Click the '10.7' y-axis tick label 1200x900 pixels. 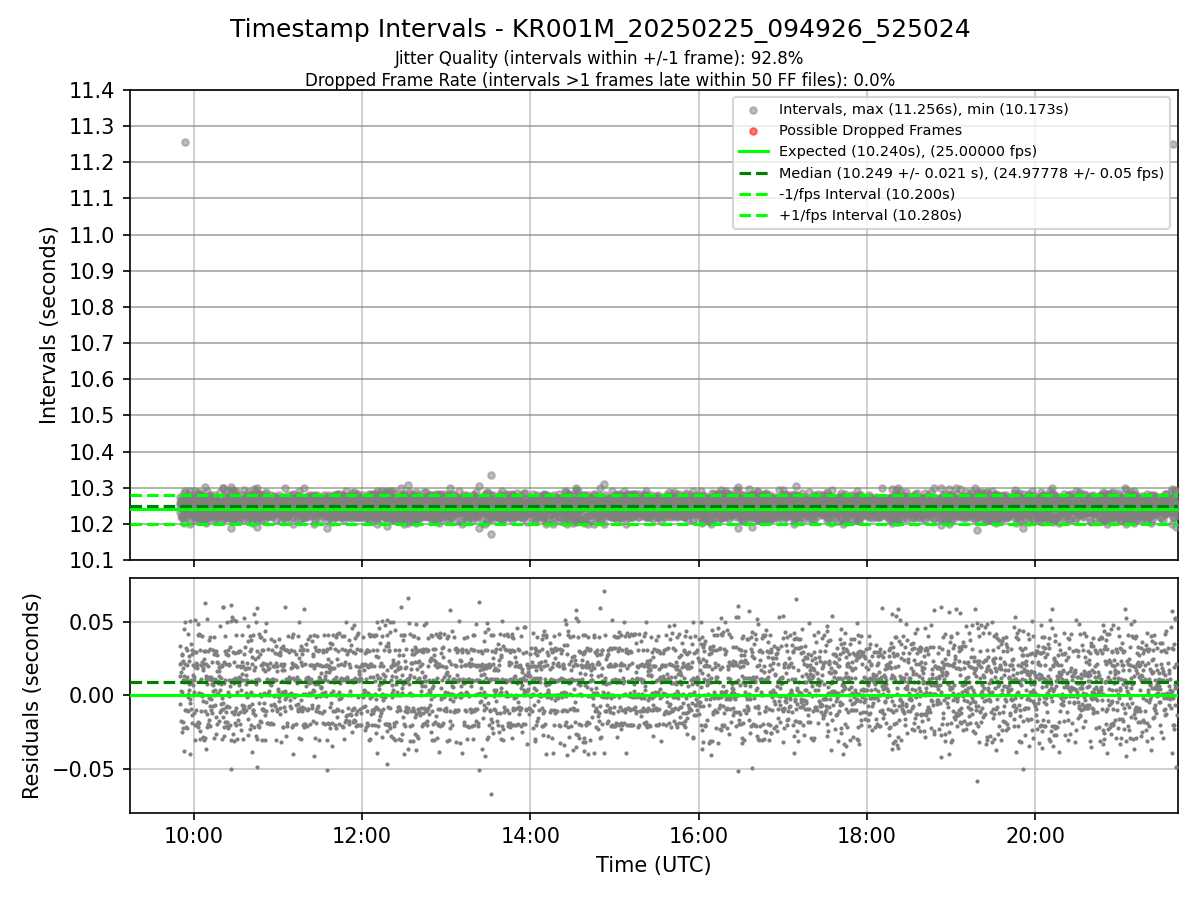click(x=91, y=343)
